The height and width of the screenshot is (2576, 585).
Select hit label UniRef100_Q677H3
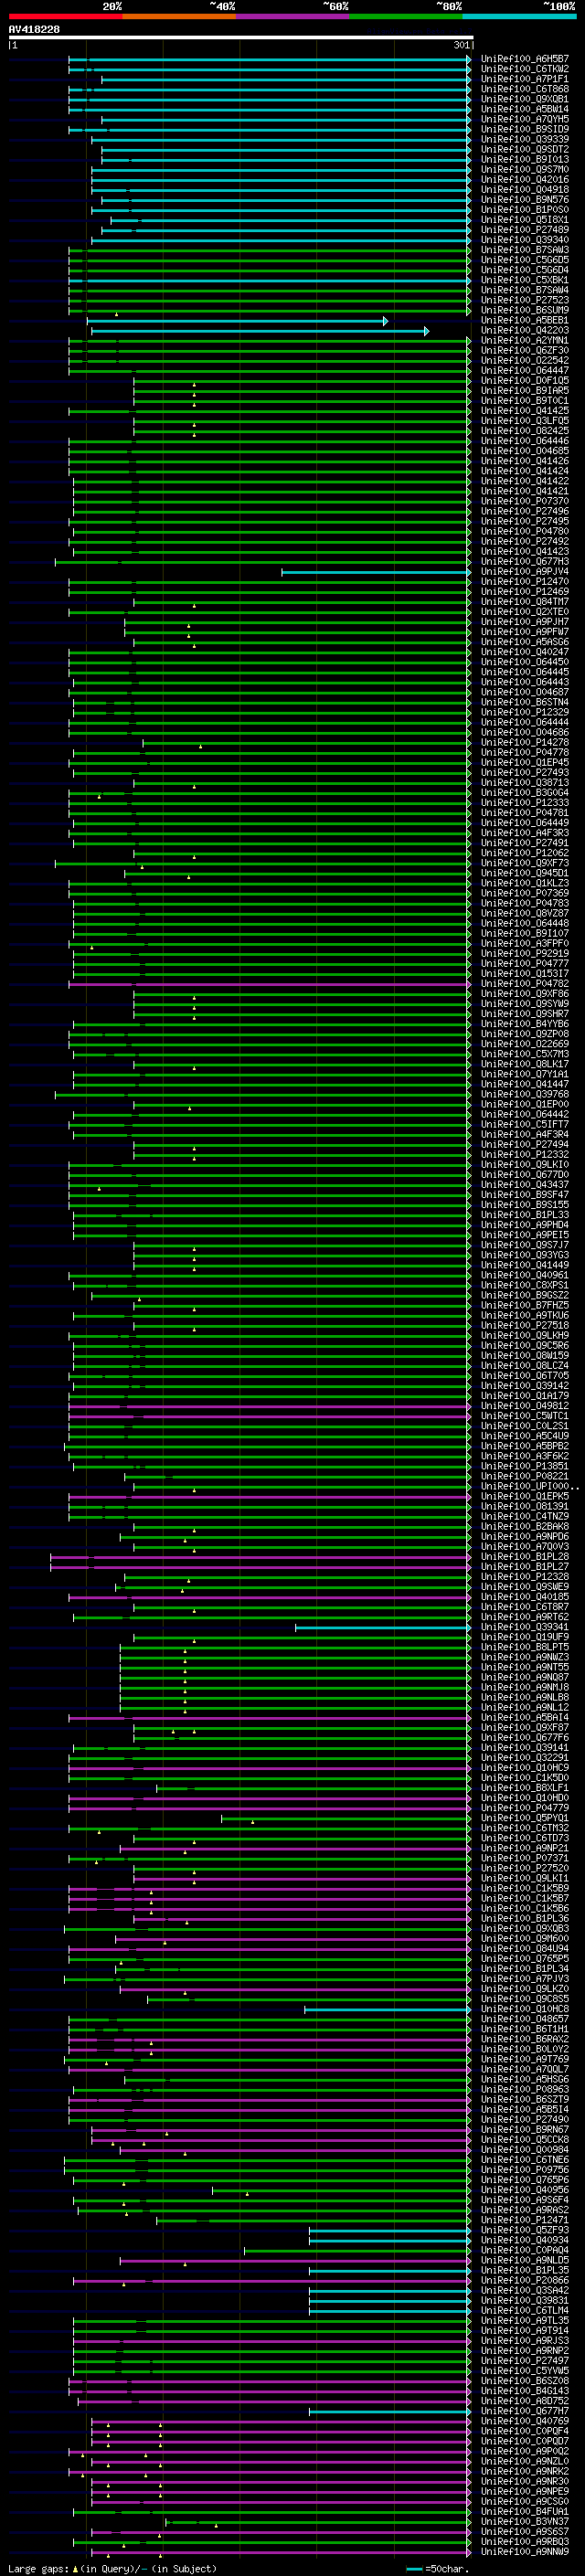[525, 561]
